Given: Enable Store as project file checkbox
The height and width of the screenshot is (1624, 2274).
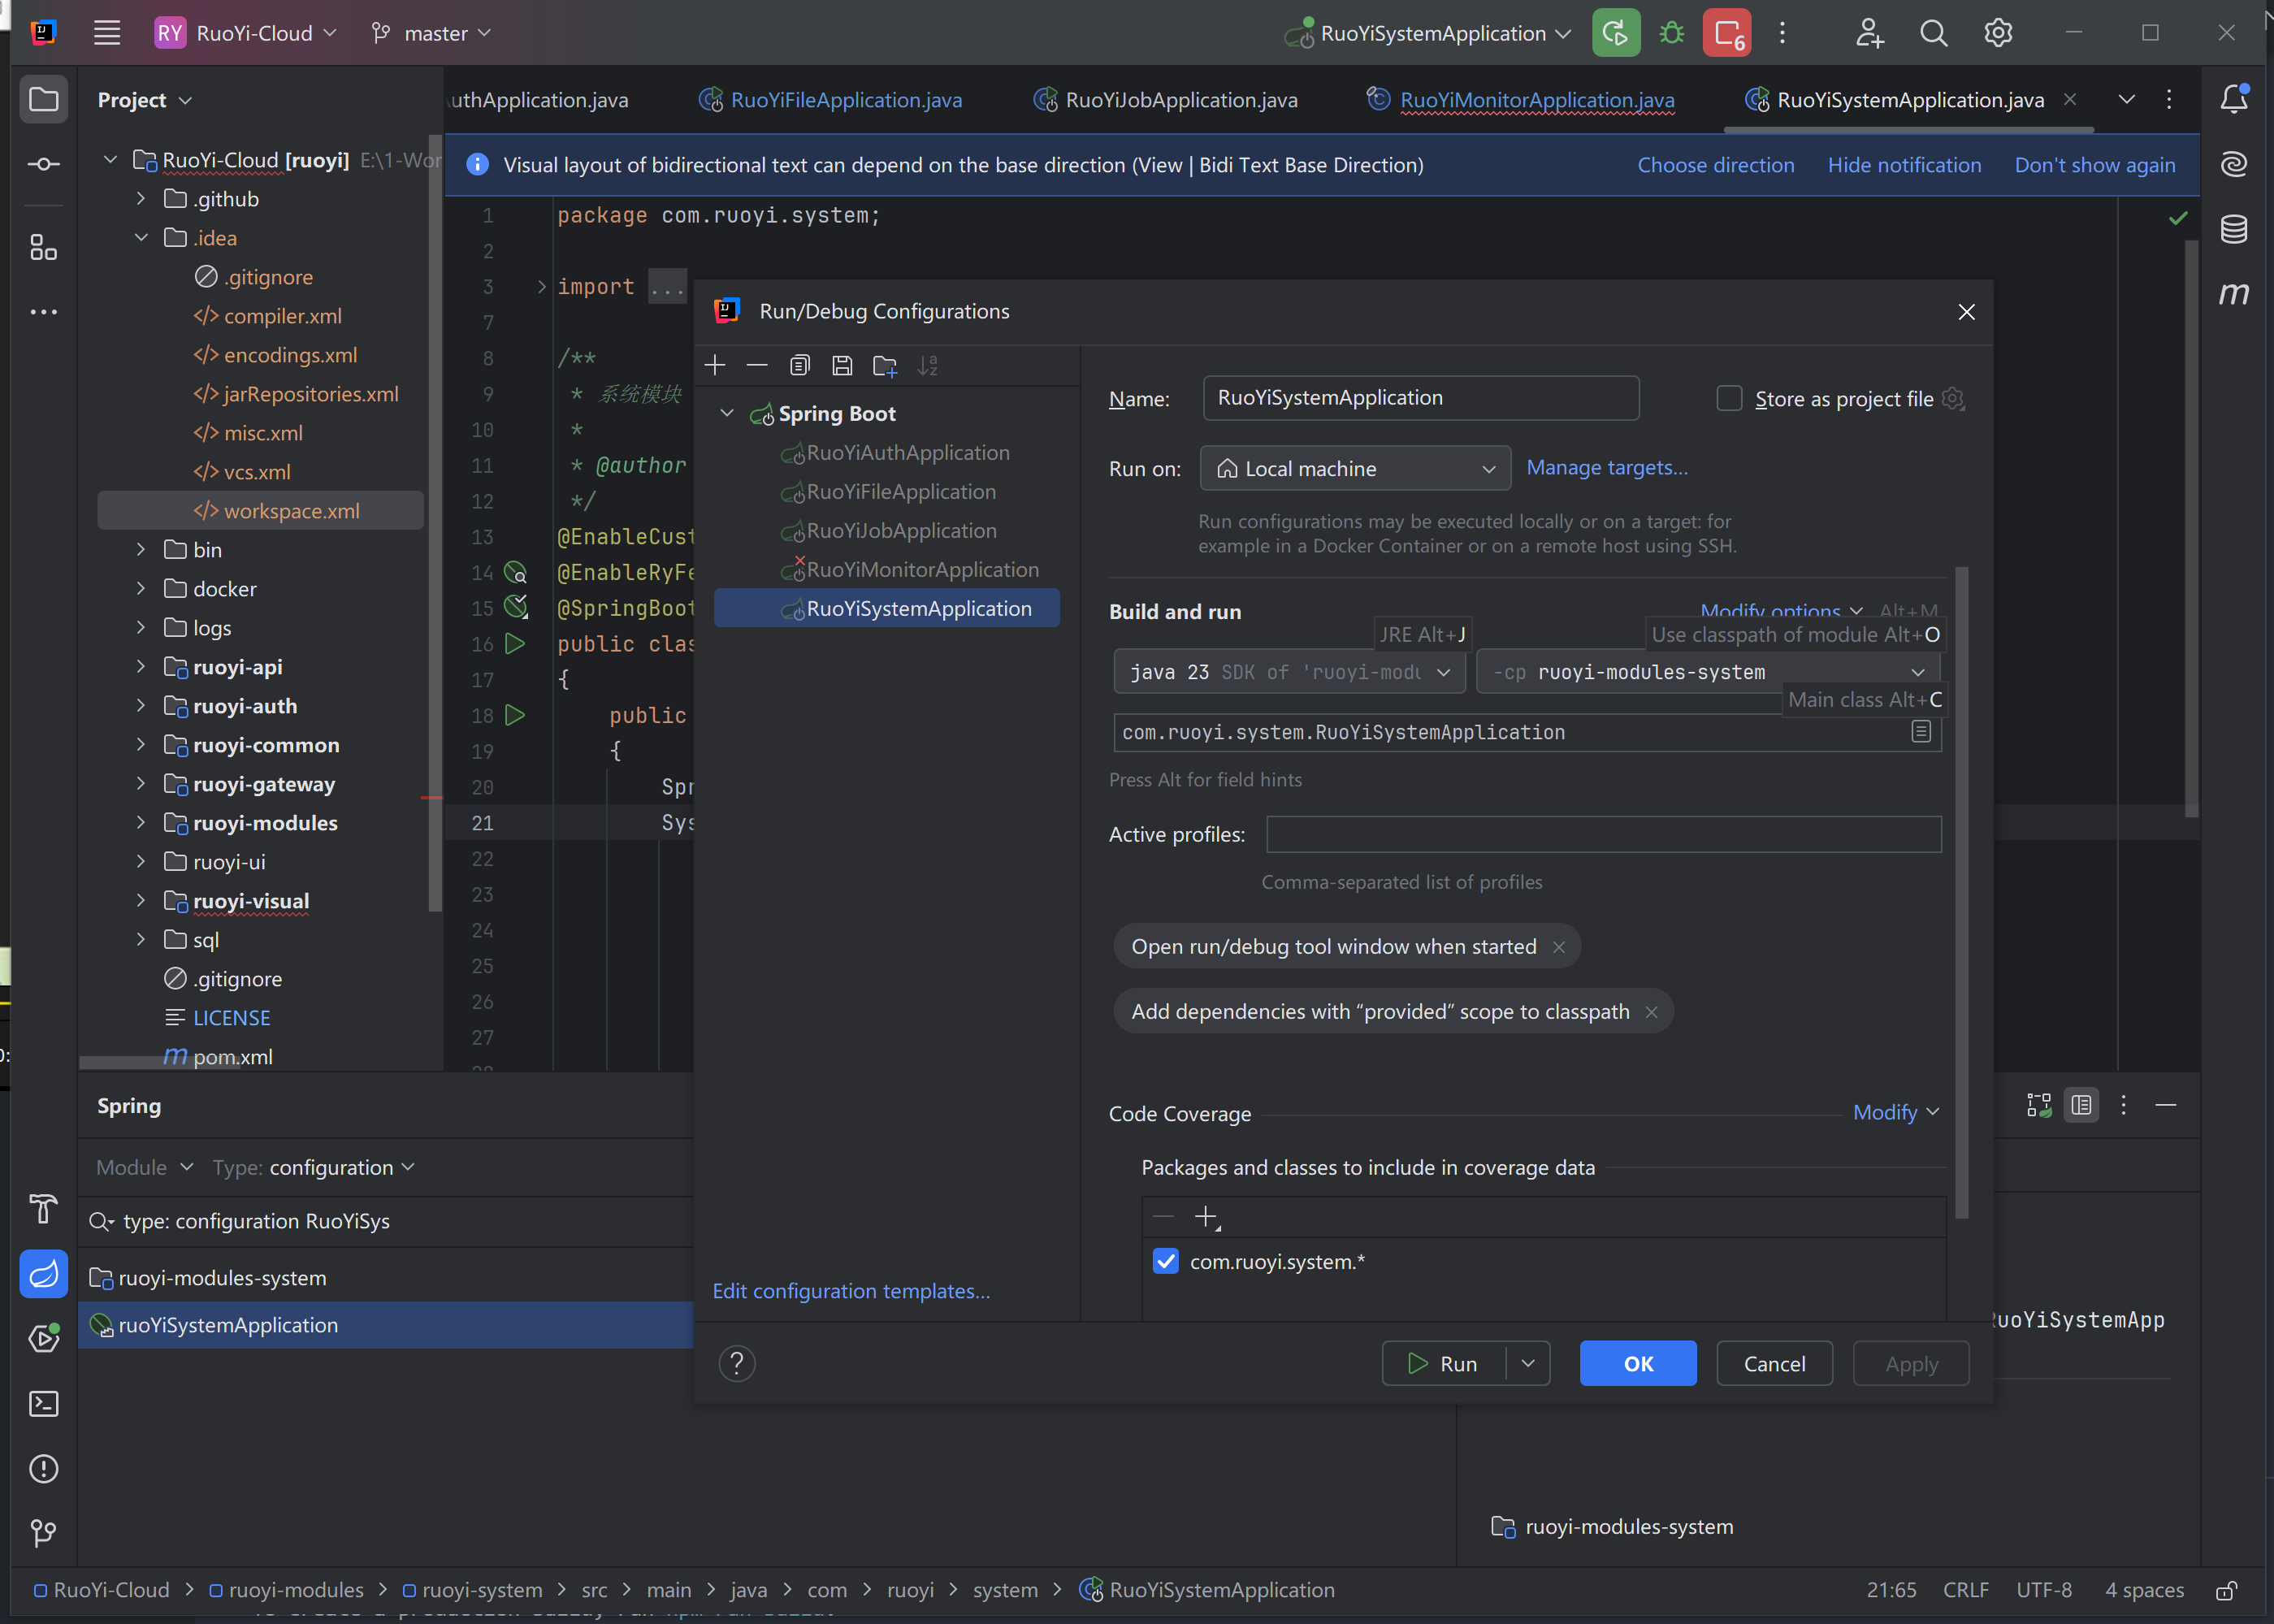Looking at the screenshot, I should pos(1729,398).
